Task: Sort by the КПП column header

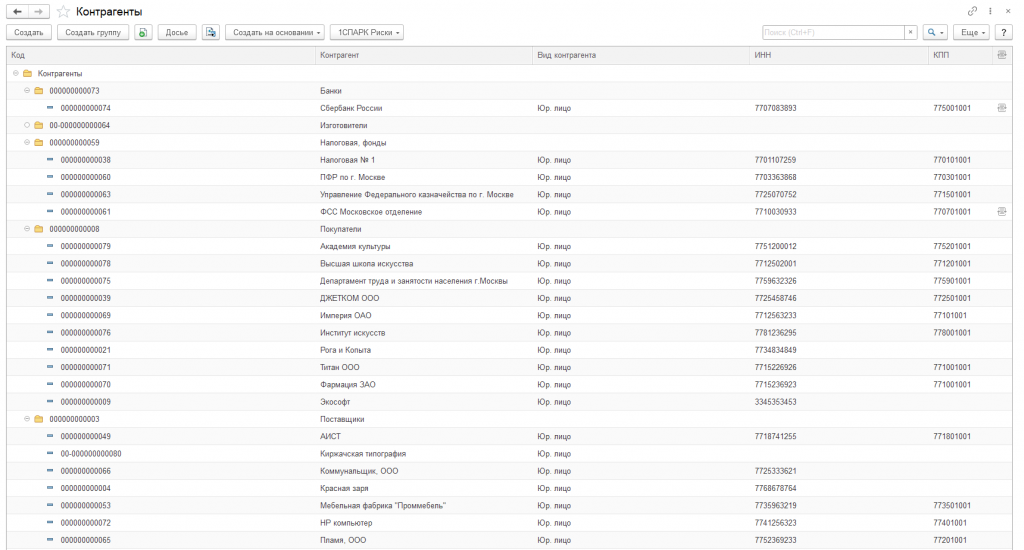Action: pyautogui.click(x=961, y=56)
